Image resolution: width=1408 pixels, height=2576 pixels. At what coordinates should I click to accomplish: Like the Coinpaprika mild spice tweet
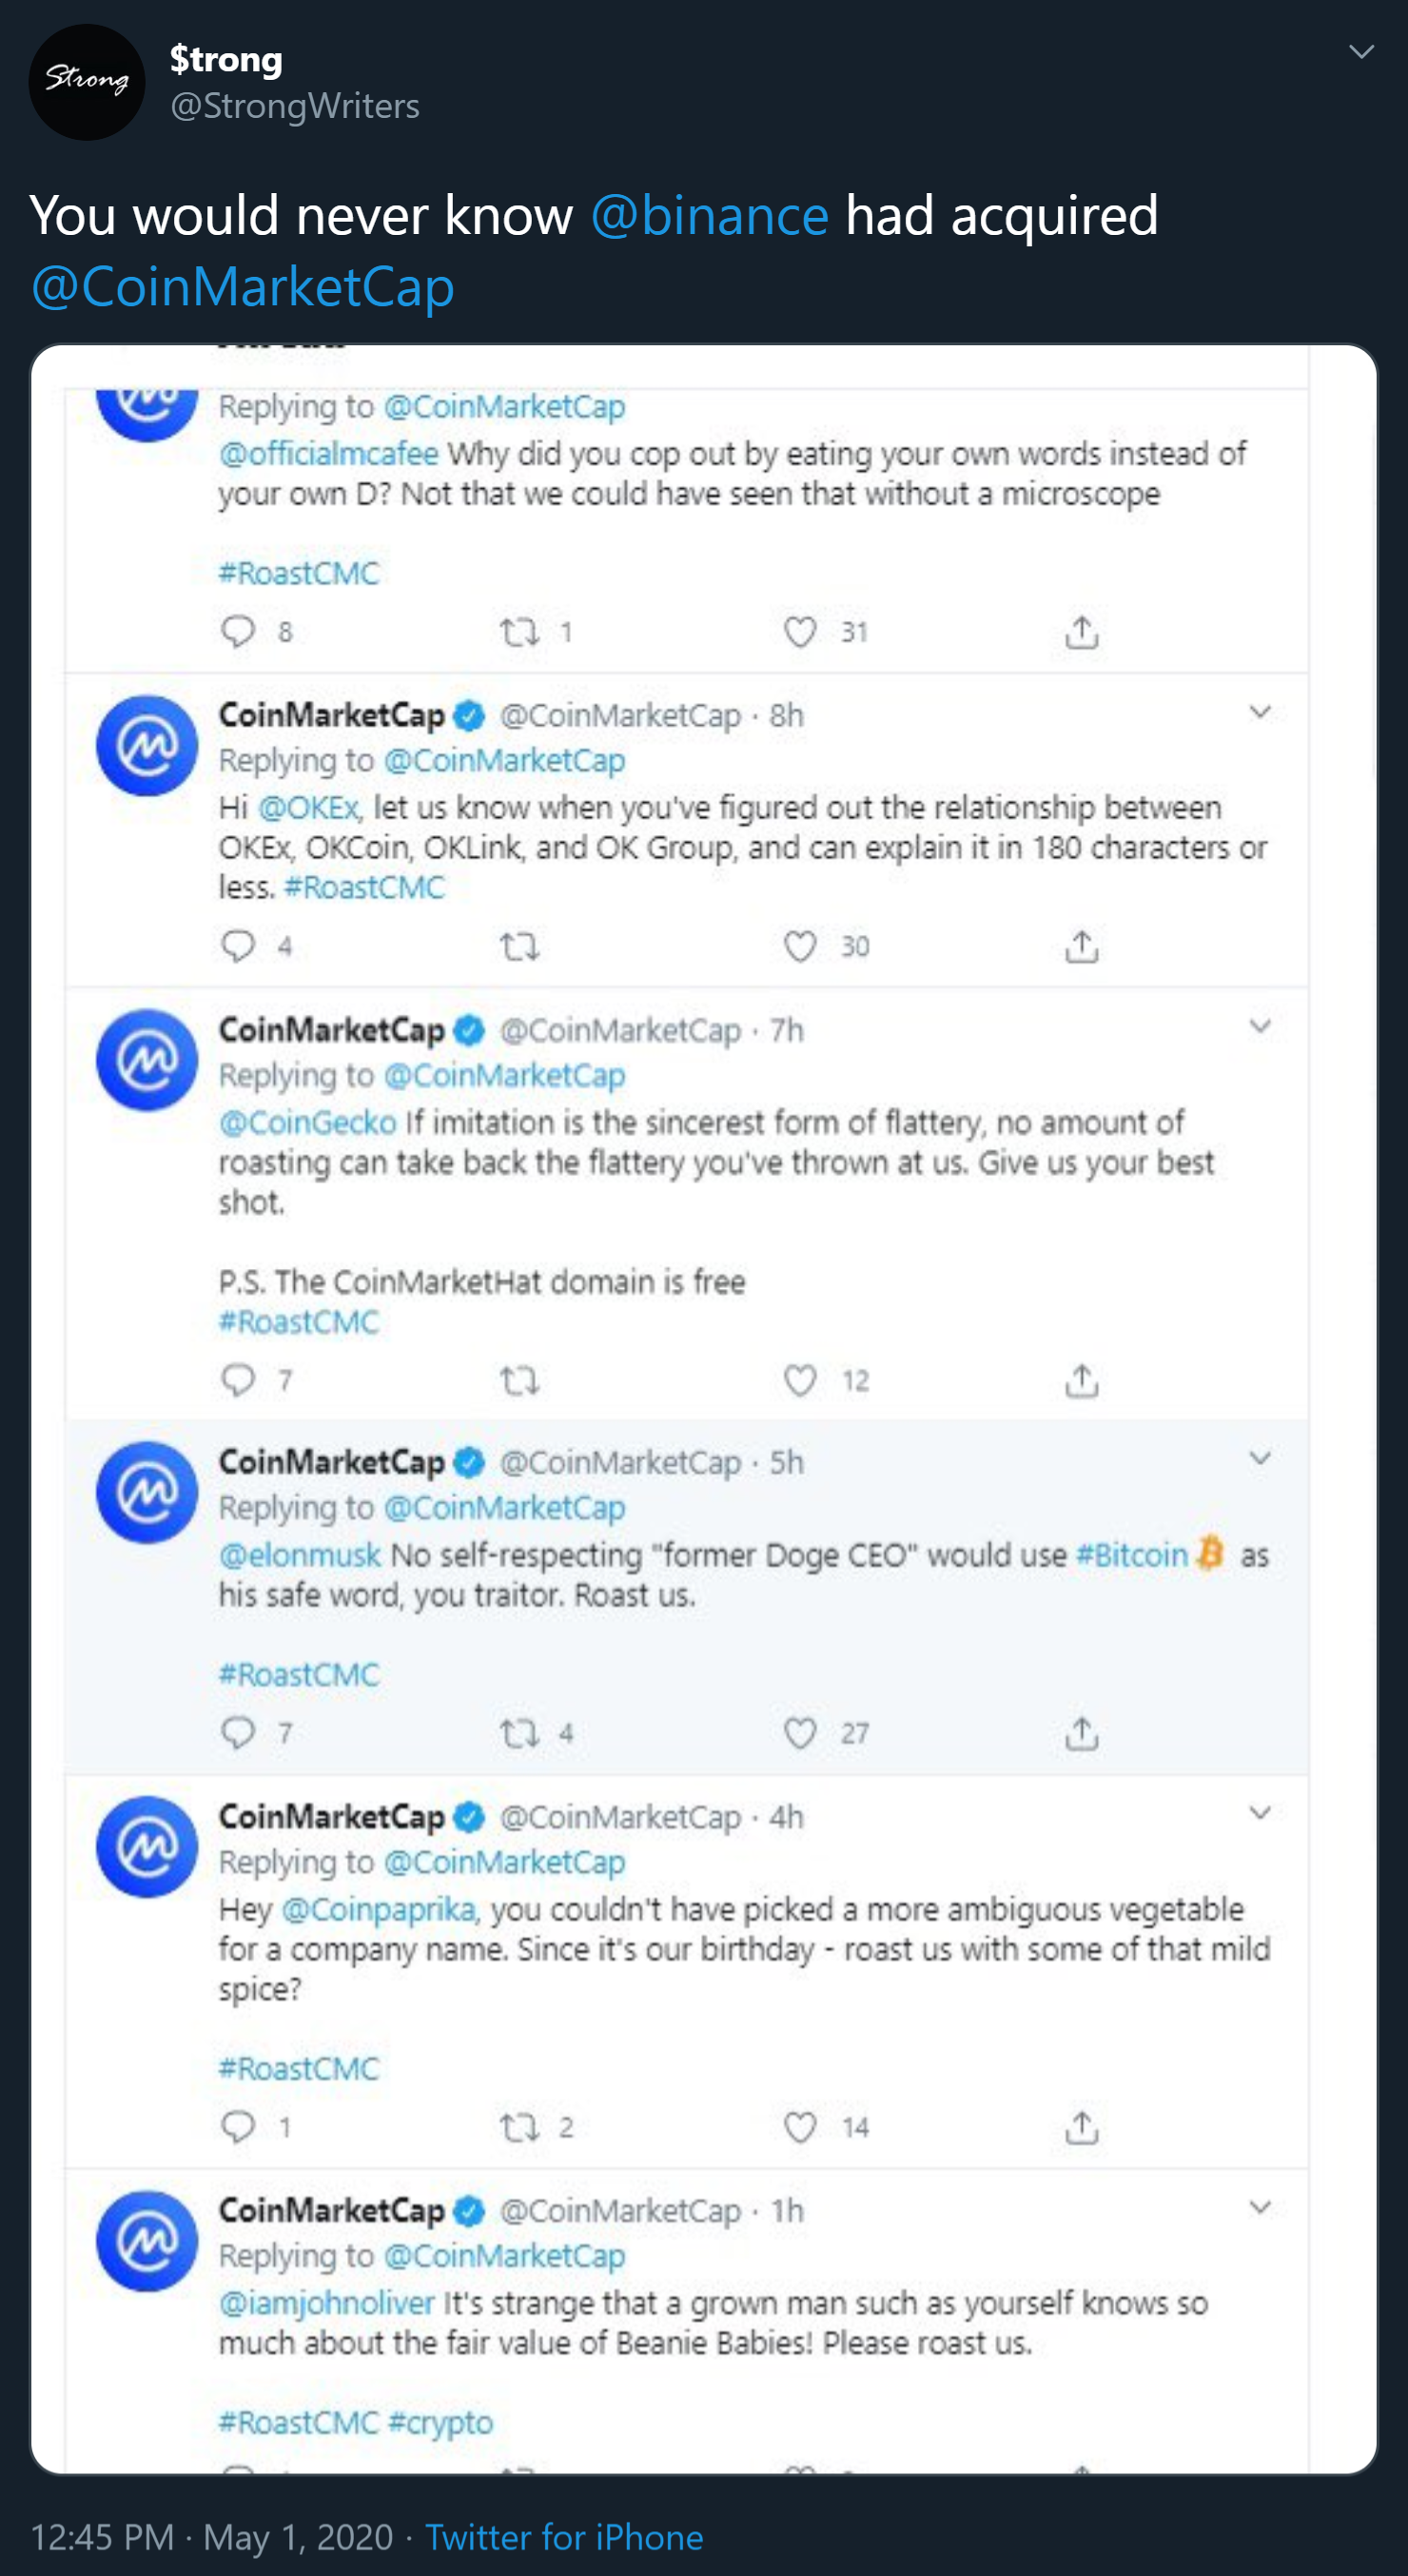point(799,2126)
